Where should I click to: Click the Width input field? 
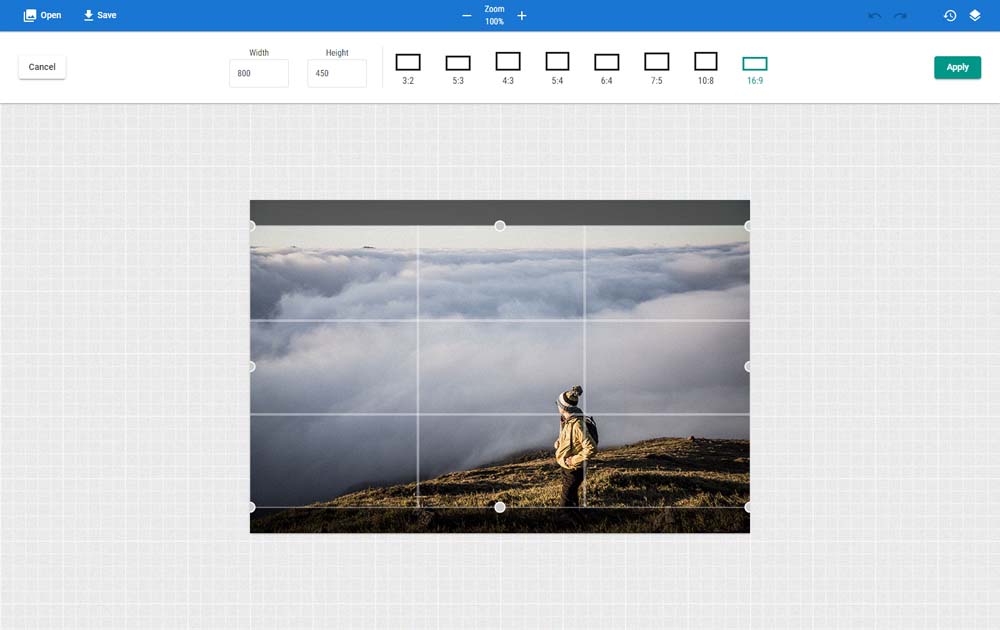point(259,73)
